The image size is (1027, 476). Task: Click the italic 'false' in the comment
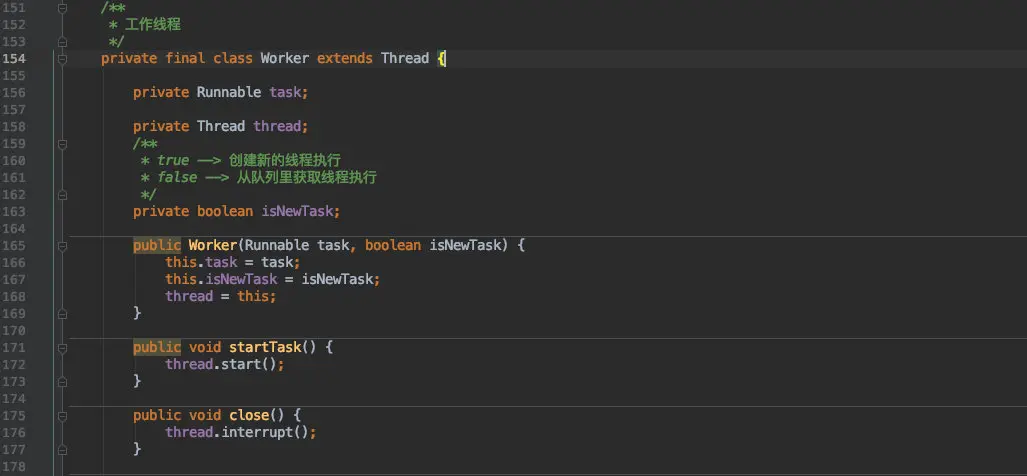177,177
